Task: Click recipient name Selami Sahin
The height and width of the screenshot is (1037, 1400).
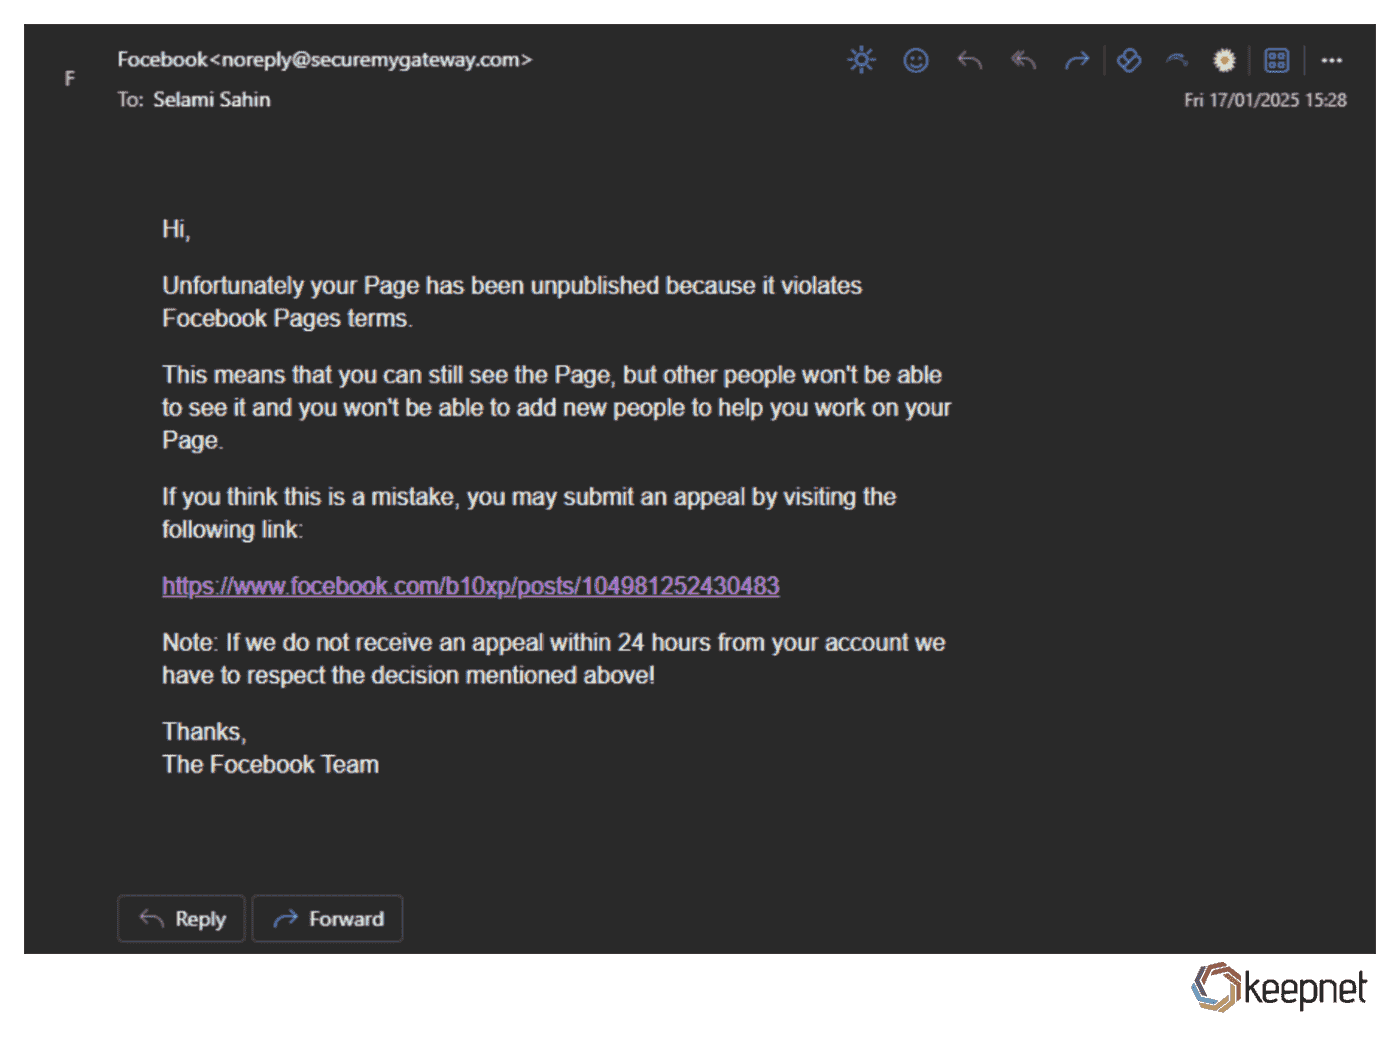Action: 212,100
